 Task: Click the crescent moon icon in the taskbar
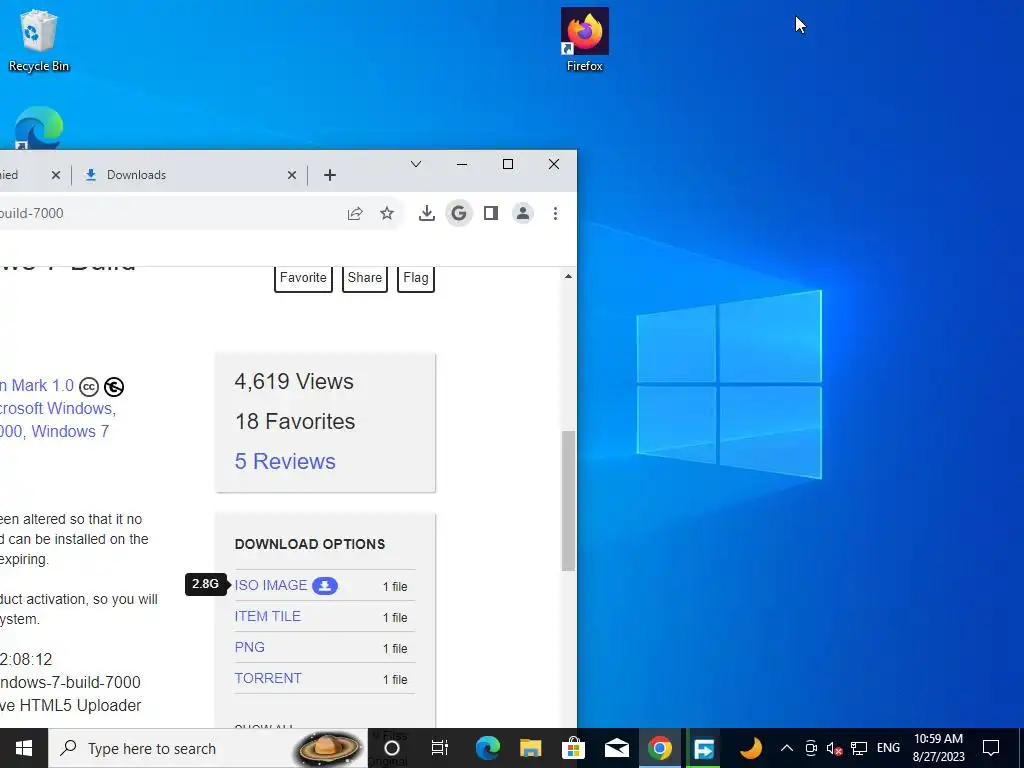coord(750,748)
